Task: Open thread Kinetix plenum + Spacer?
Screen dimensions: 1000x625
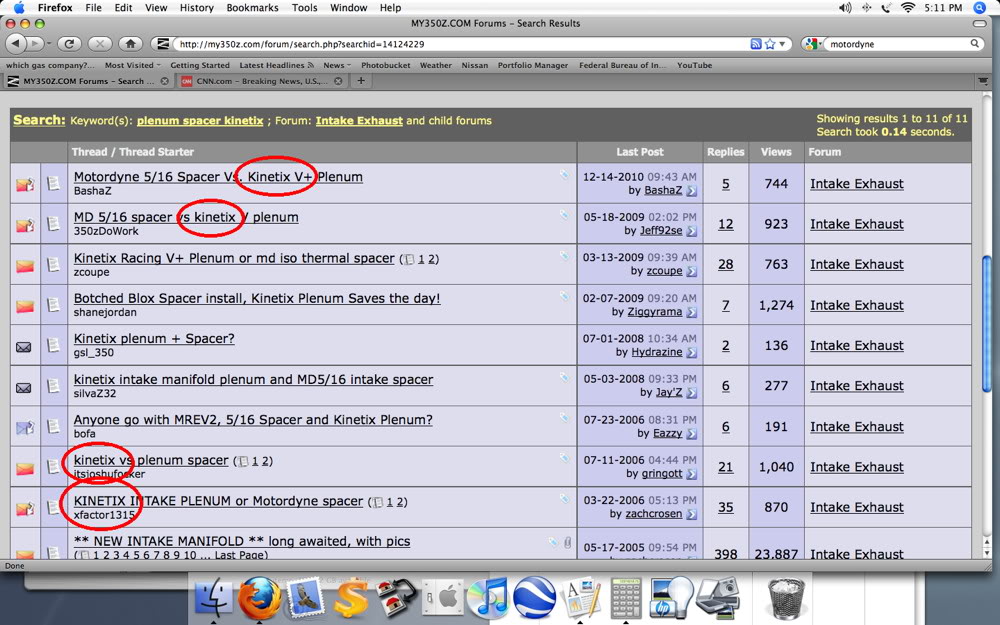Action: pos(154,338)
